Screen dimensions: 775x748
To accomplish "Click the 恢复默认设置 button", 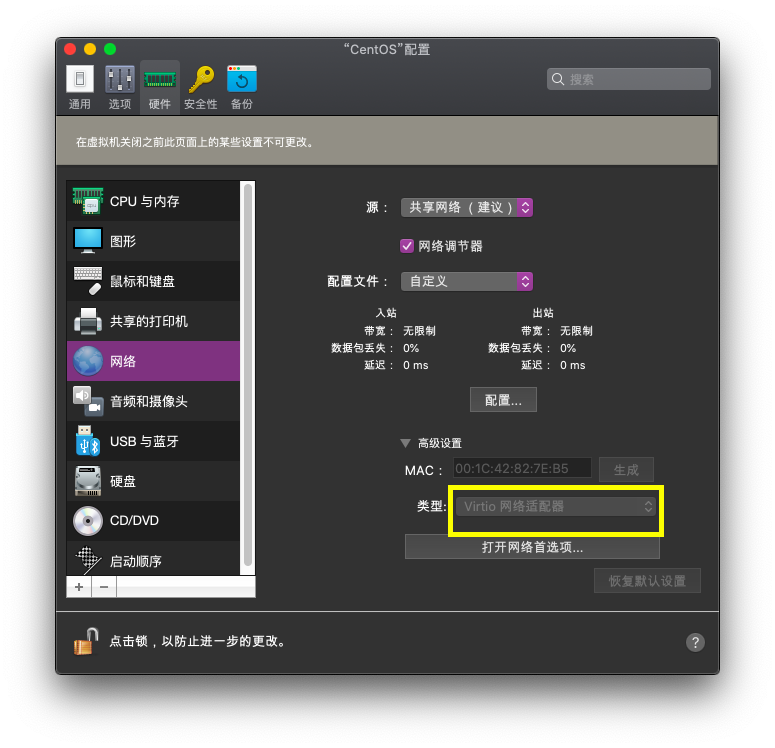I will click(x=647, y=580).
